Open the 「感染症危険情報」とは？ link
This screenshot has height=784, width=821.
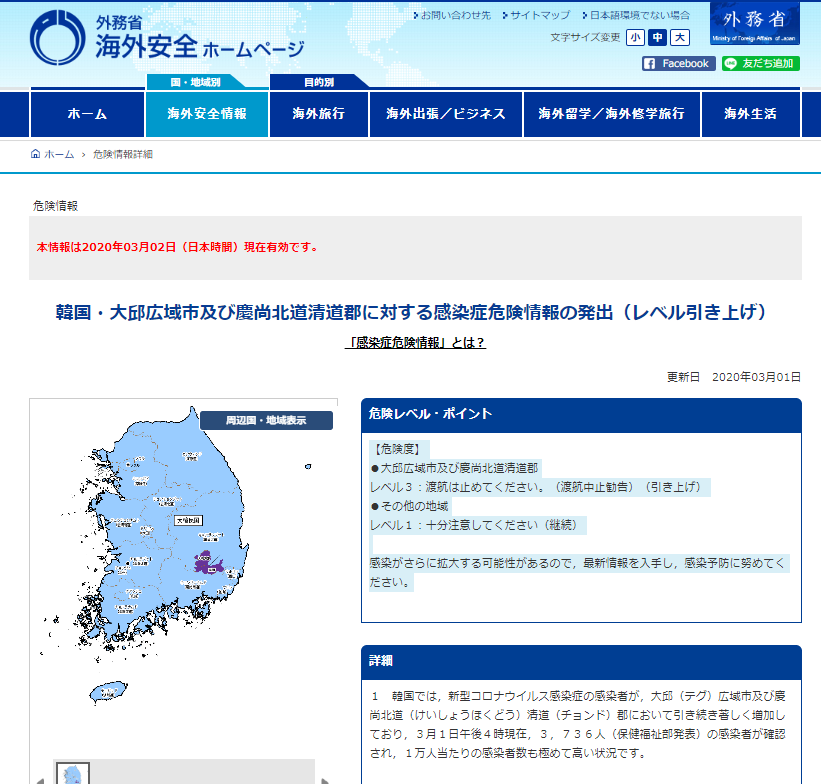[x=415, y=342]
